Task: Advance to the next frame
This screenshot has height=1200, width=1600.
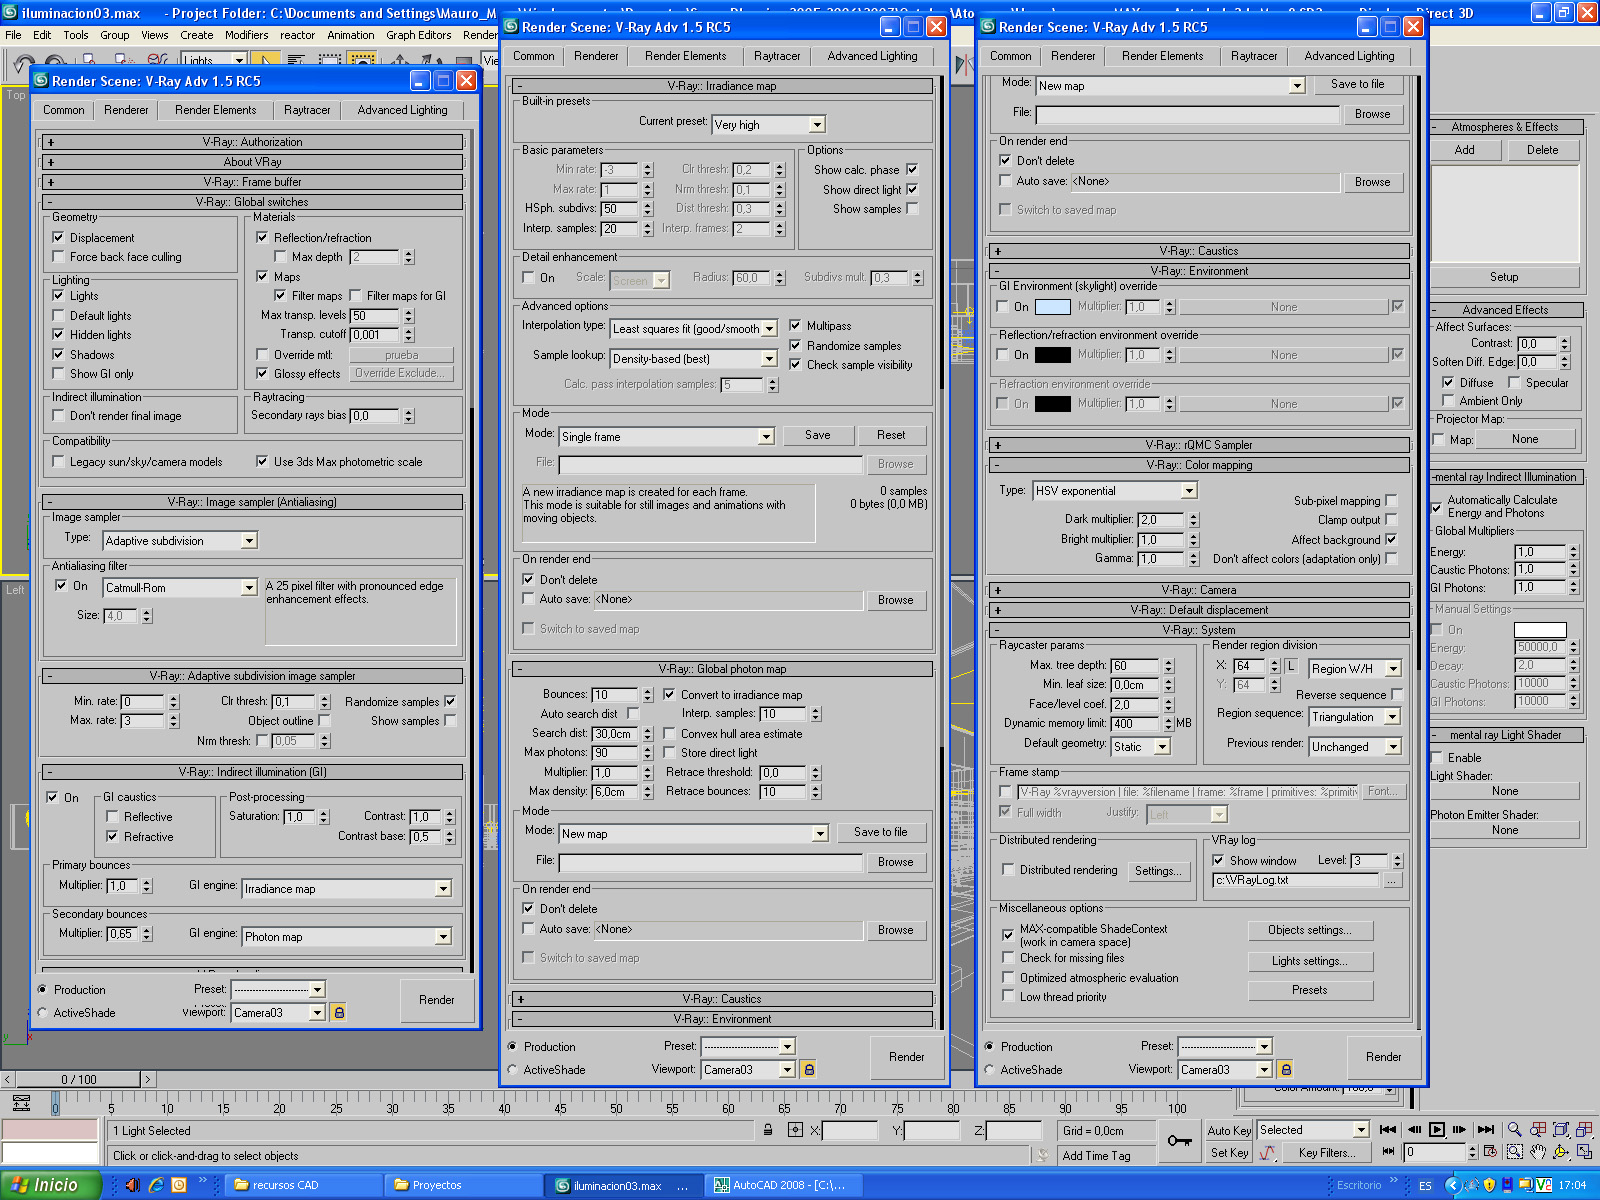Action: point(1460,1129)
